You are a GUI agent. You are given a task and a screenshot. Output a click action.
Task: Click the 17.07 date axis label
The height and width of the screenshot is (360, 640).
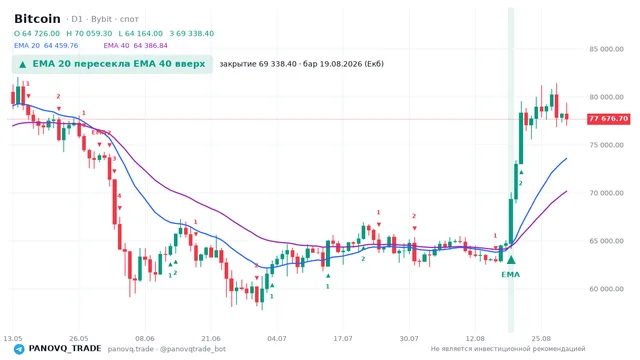pyautogui.click(x=343, y=338)
